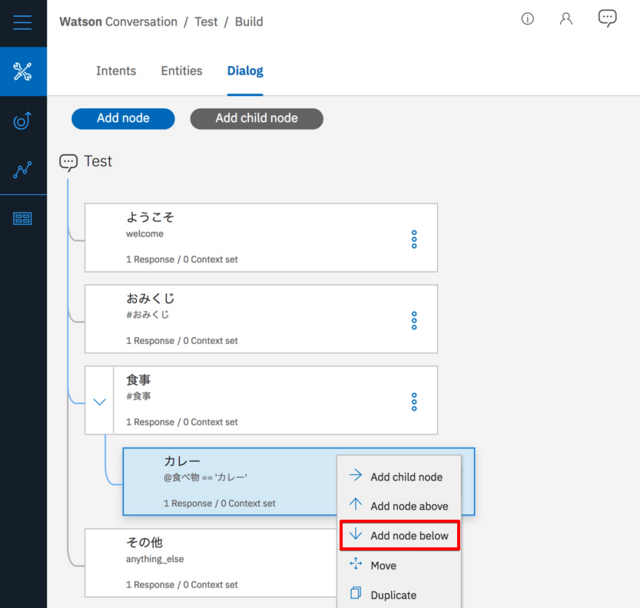Viewport: 640px width, 608px height.
Task: Click the blue Add node button
Action: click(123, 118)
